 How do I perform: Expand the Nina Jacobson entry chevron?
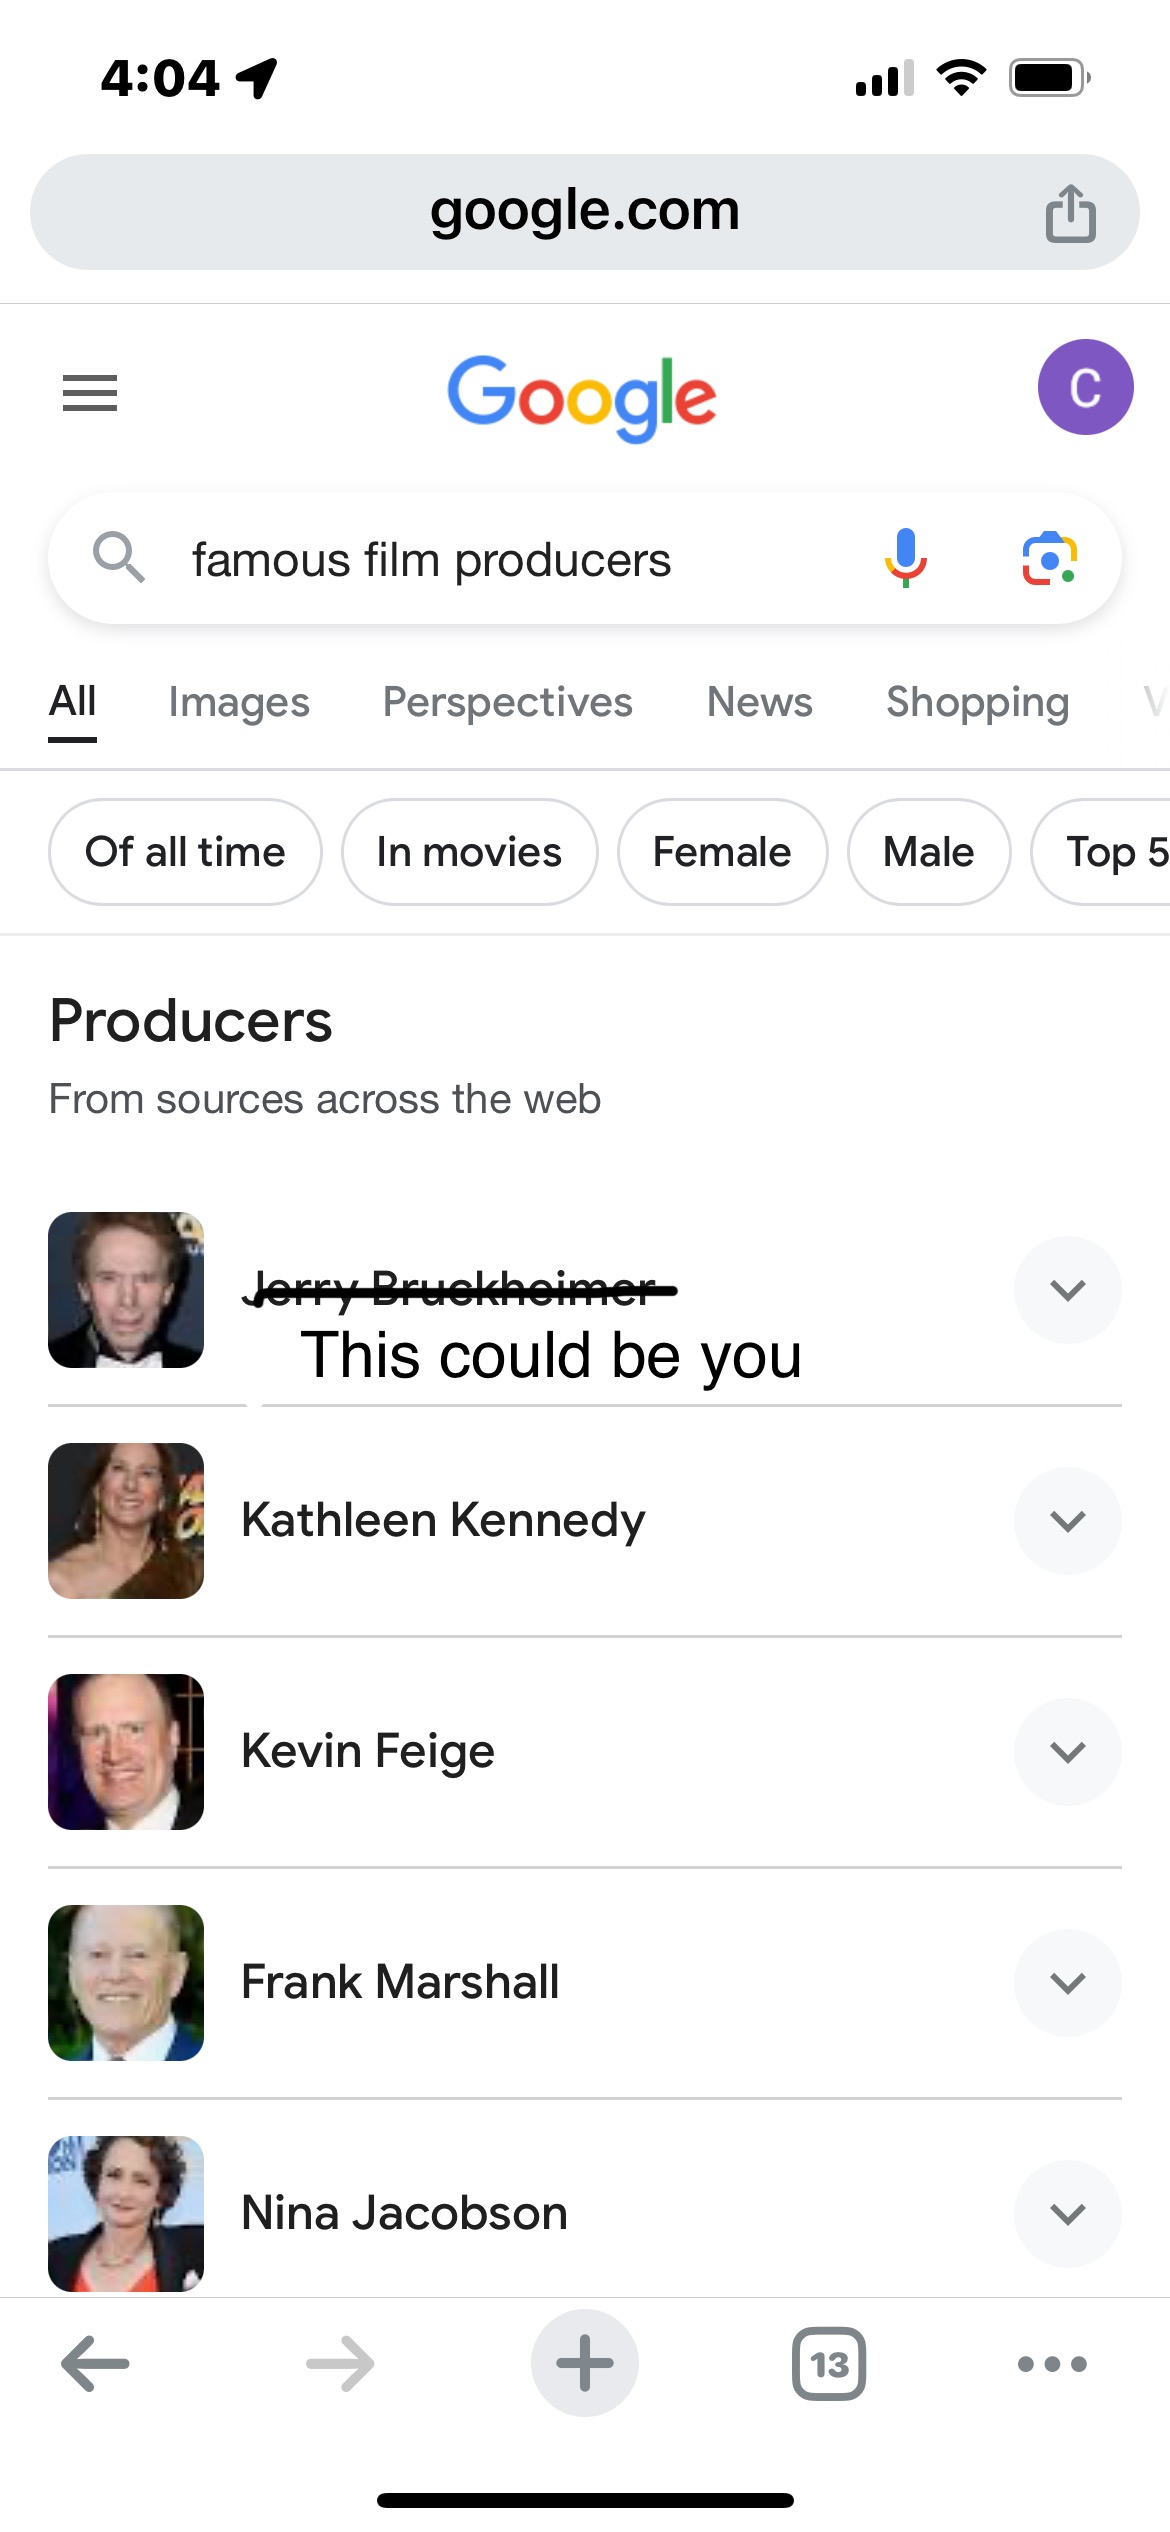point(1068,2214)
